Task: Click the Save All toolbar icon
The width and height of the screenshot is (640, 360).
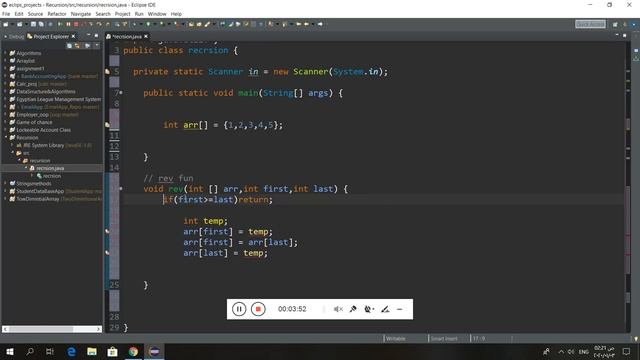Action: (41, 24)
